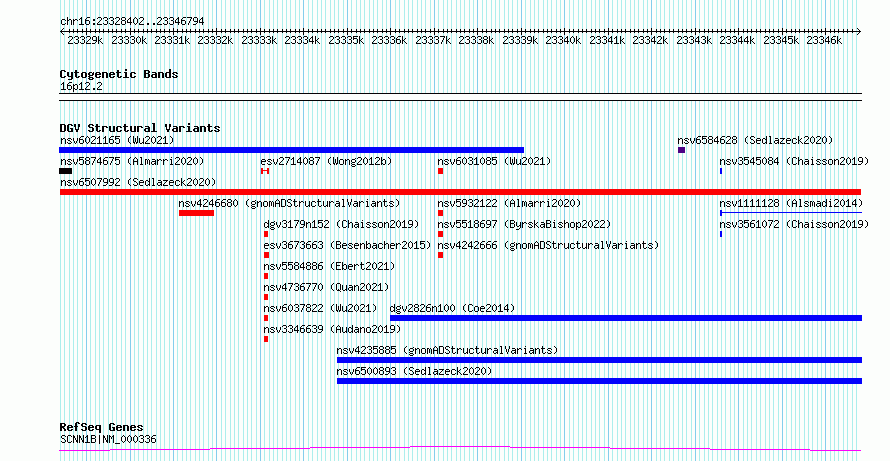890x461 pixels.
Task: Click nsv1111128 (Alsmadi2014) variant label
Action: click(x=791, y=203)
